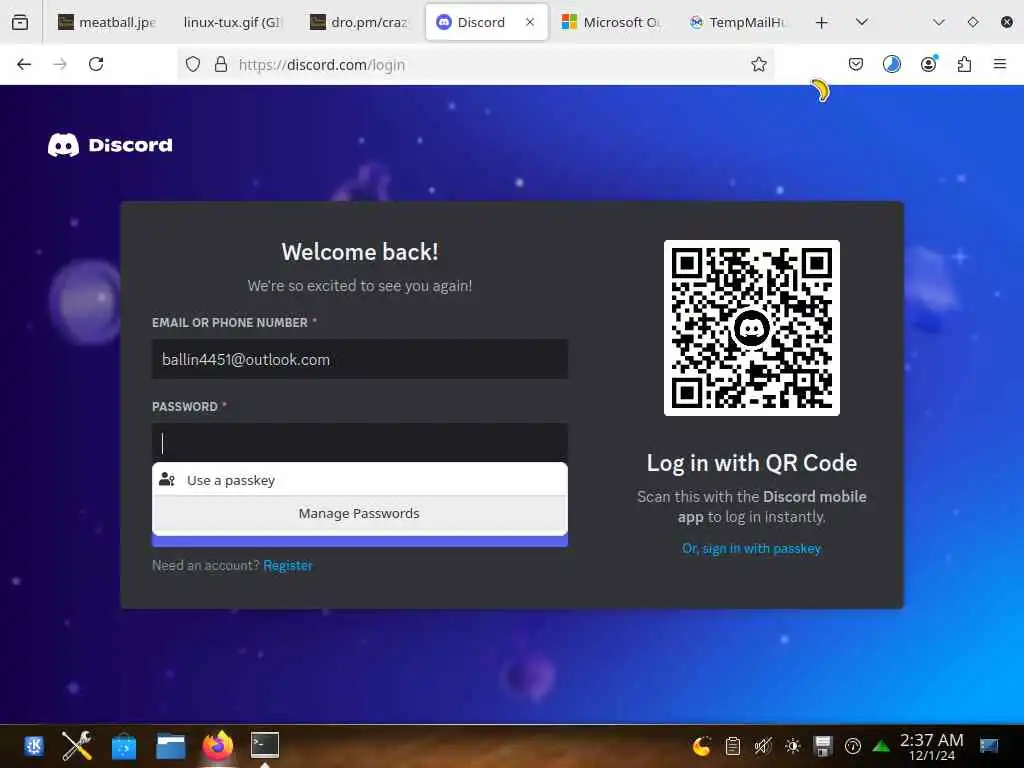Focus the Password input field
Image resolution: width=1024 pixels, height=768 pixels.
pos(360,443)
